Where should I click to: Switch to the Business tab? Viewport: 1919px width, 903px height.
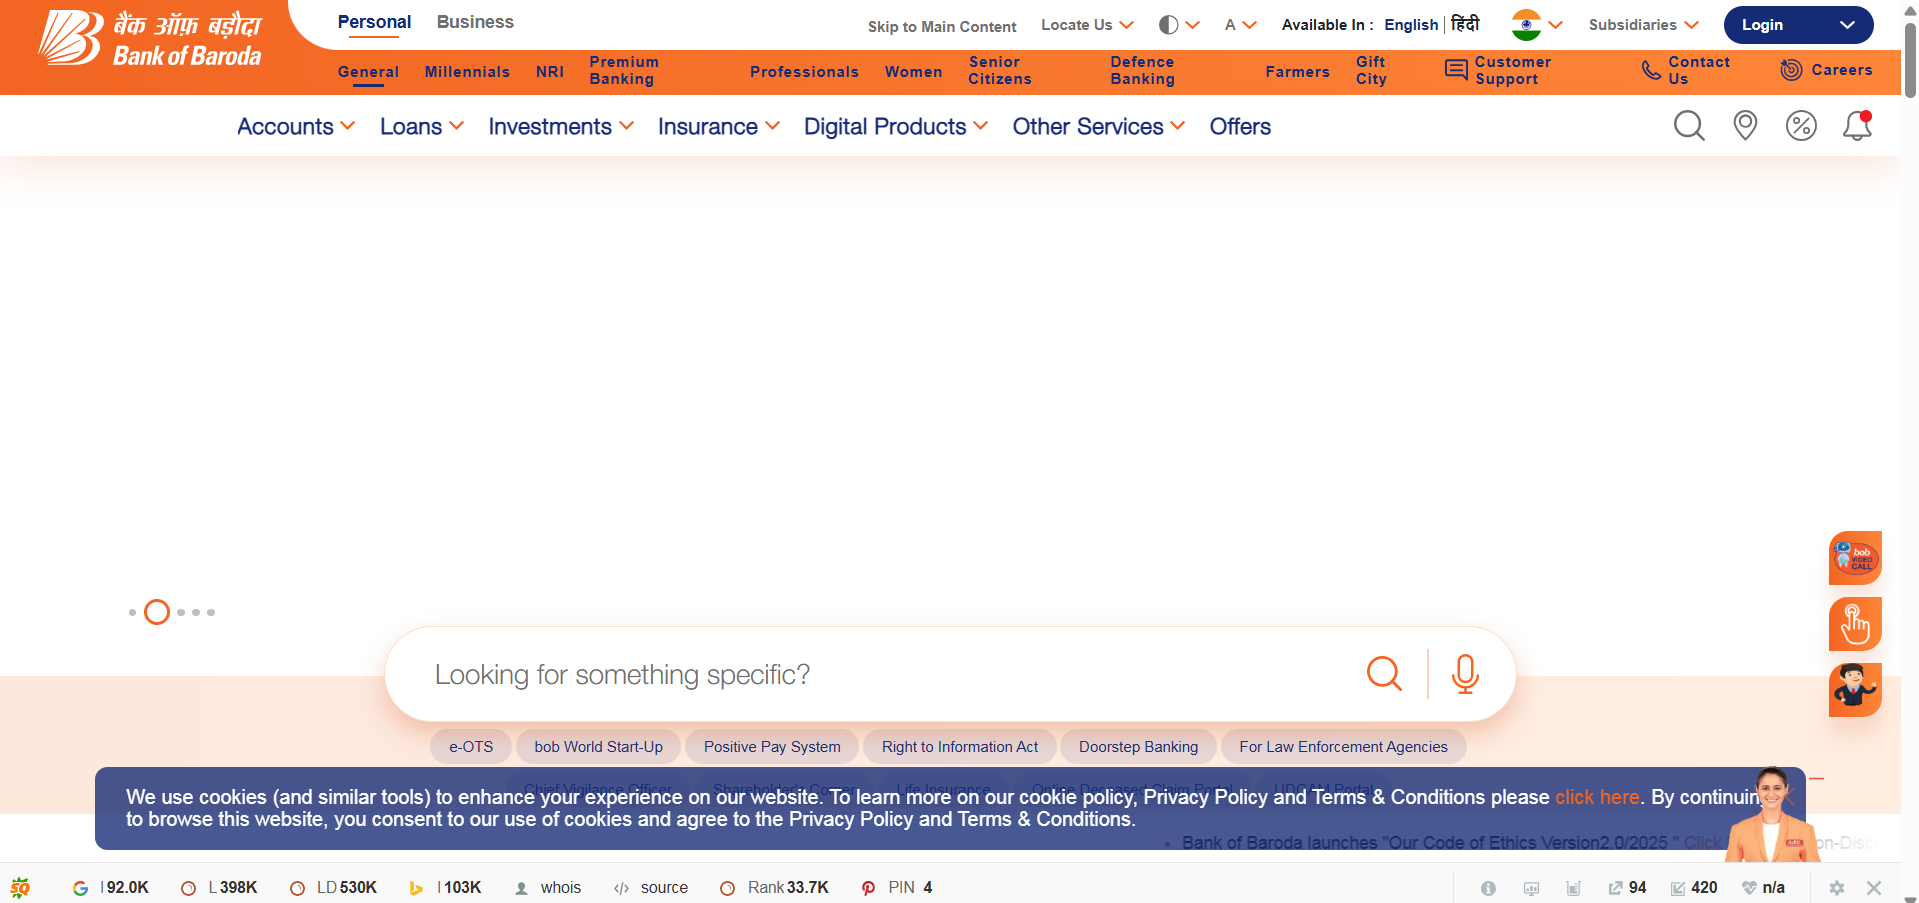click(x=475, y=22)
